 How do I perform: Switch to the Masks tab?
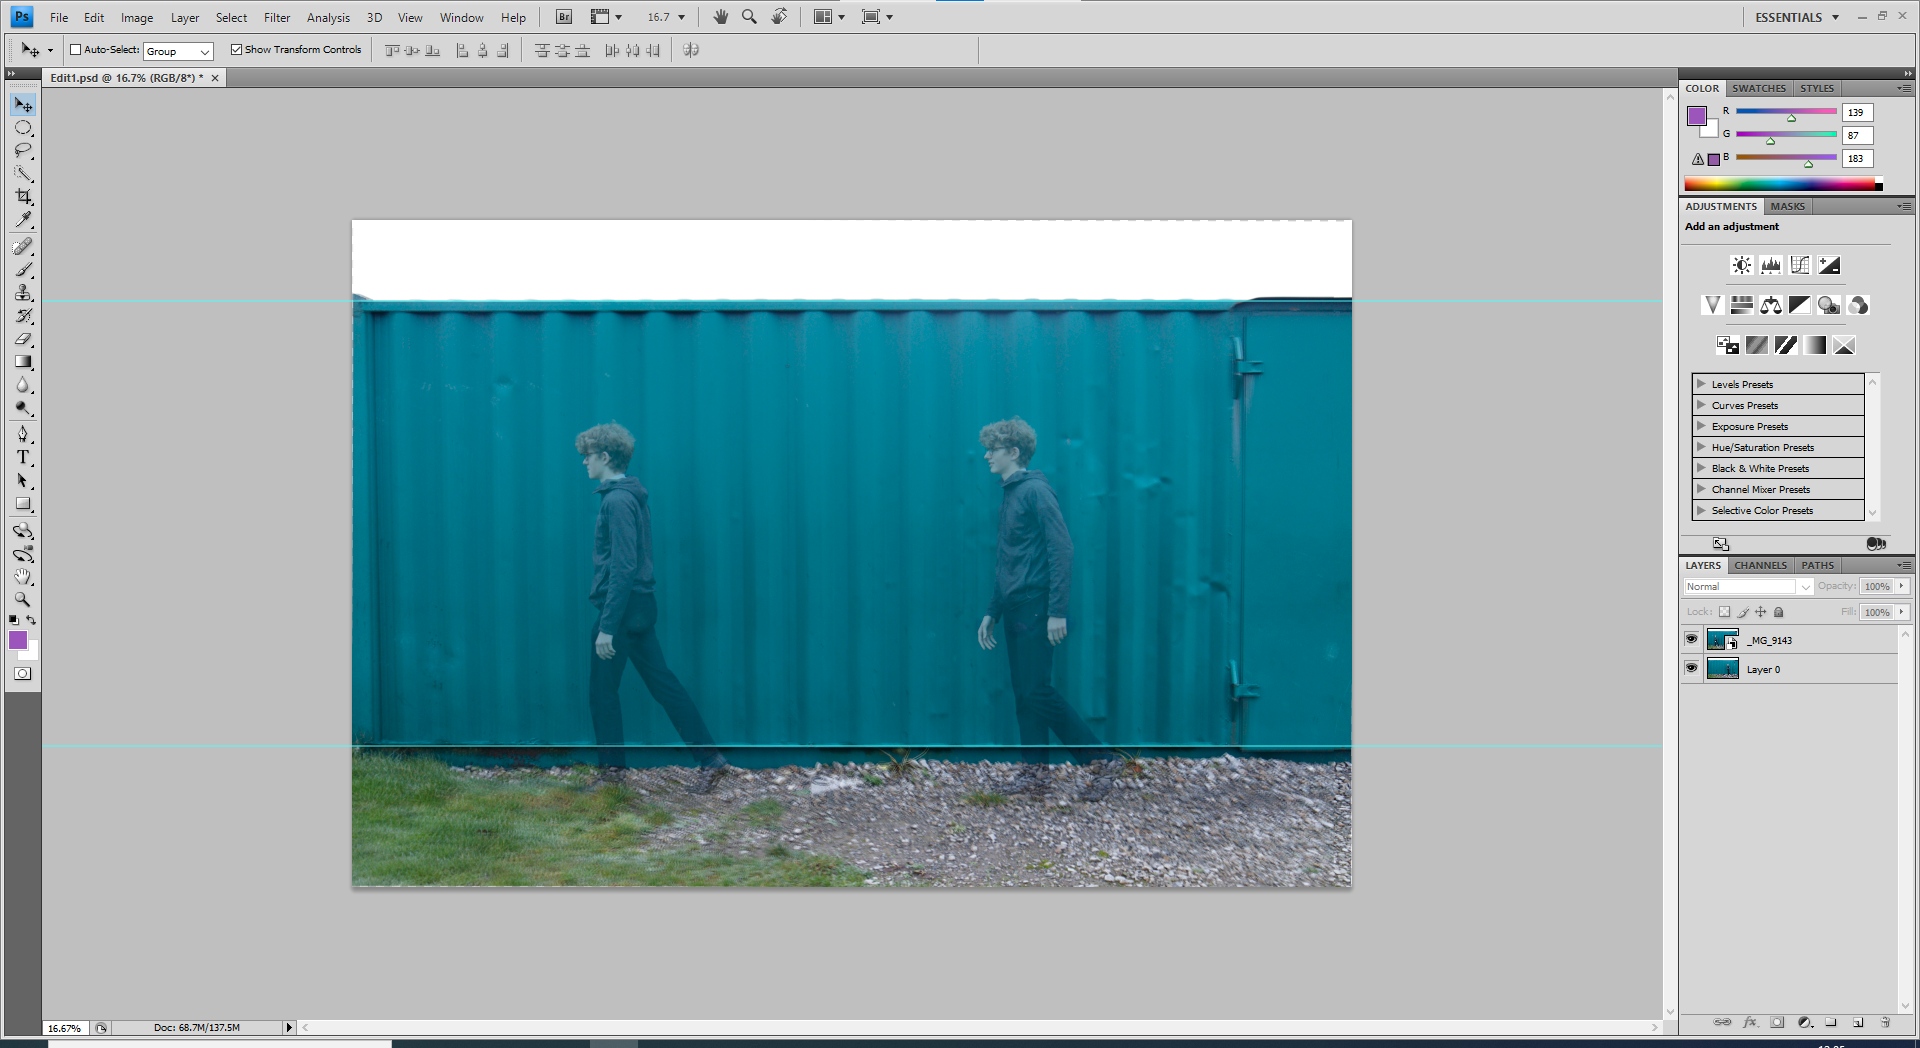(x=1787, y=206)
